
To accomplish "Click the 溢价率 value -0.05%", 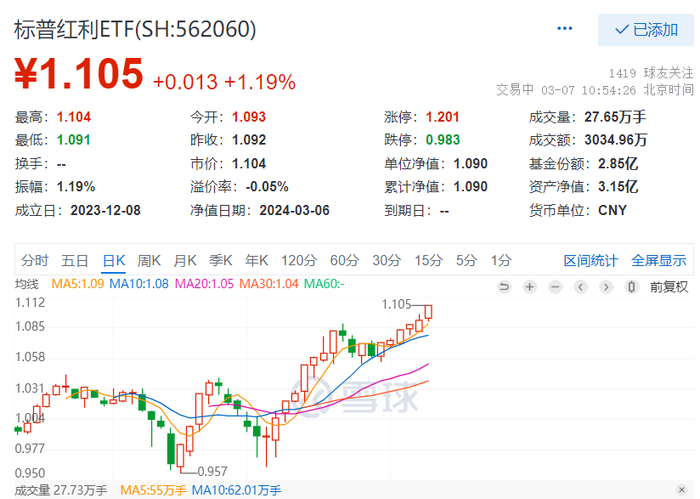I will [x=267, y=187].
